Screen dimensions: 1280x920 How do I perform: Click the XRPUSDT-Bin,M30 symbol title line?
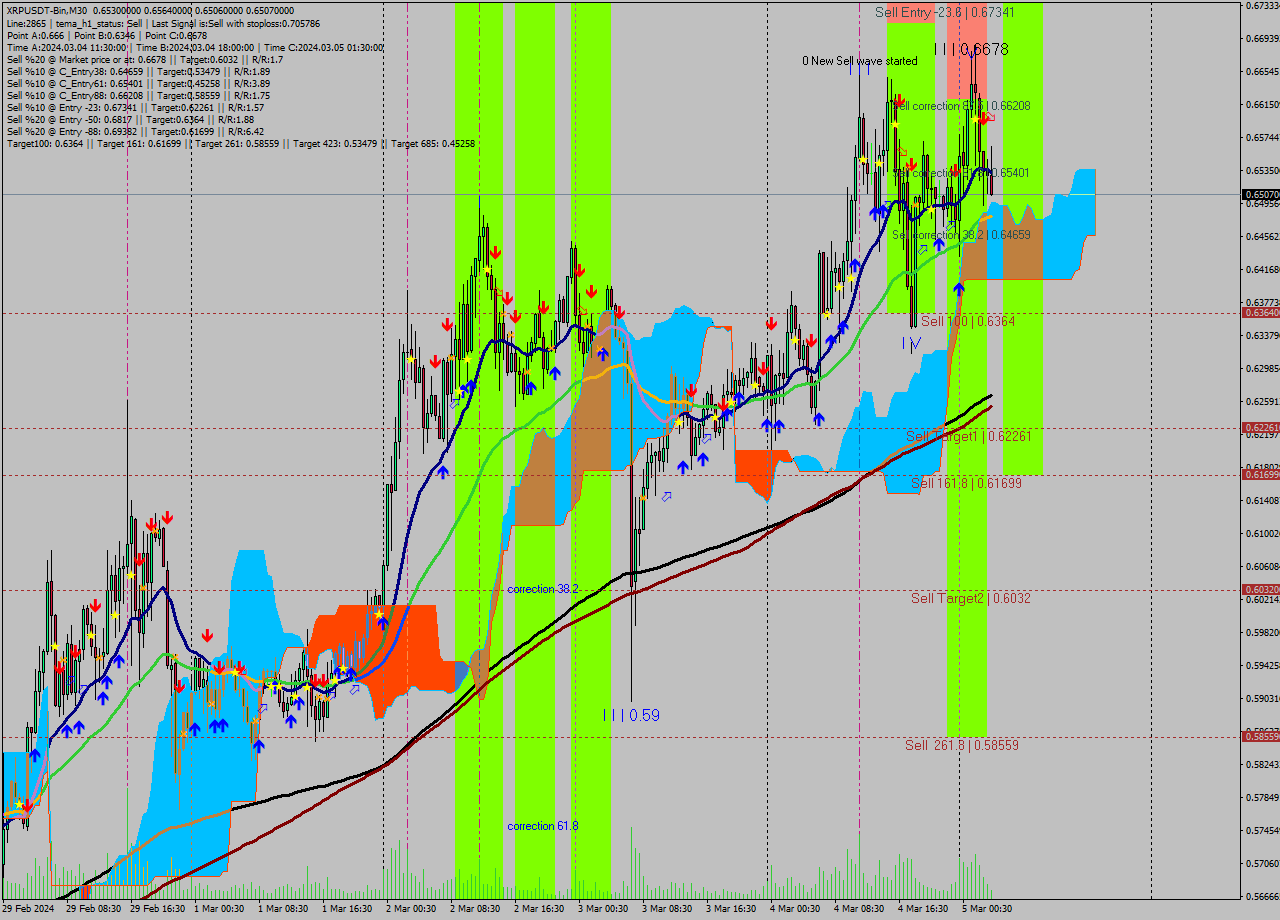[x=150, y=10]
